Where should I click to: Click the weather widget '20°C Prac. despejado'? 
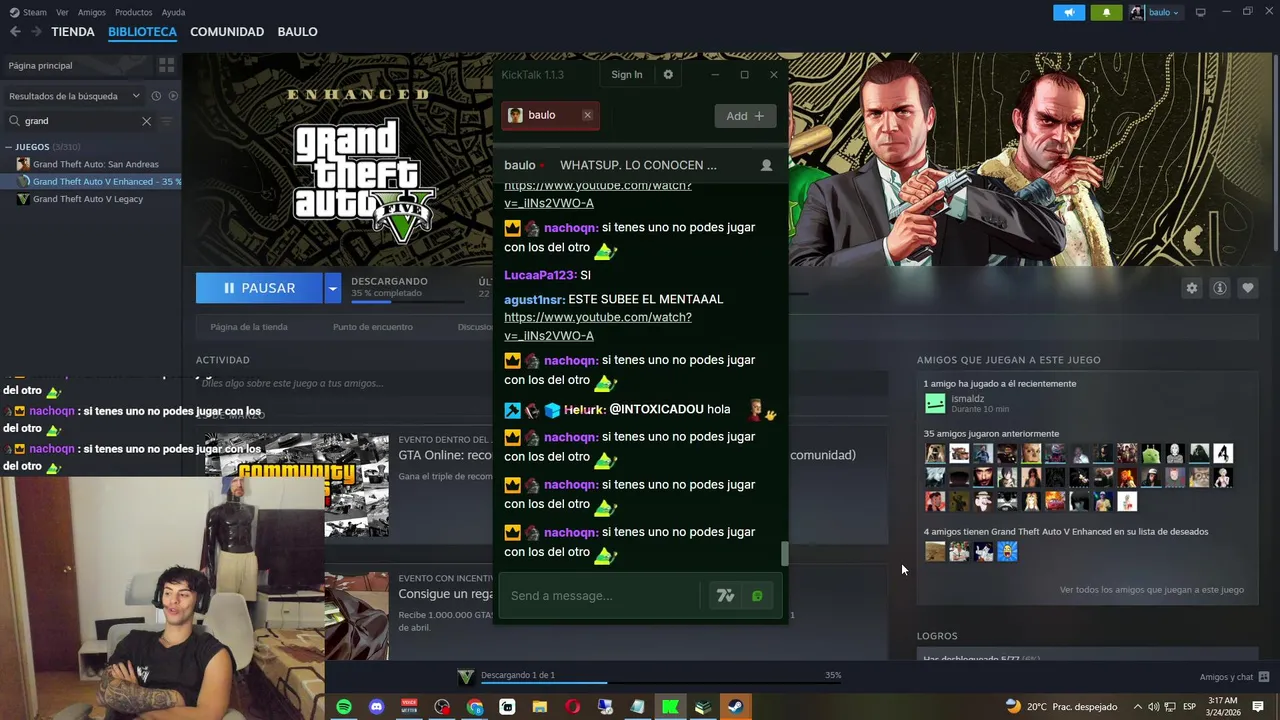click(1062, 707)
